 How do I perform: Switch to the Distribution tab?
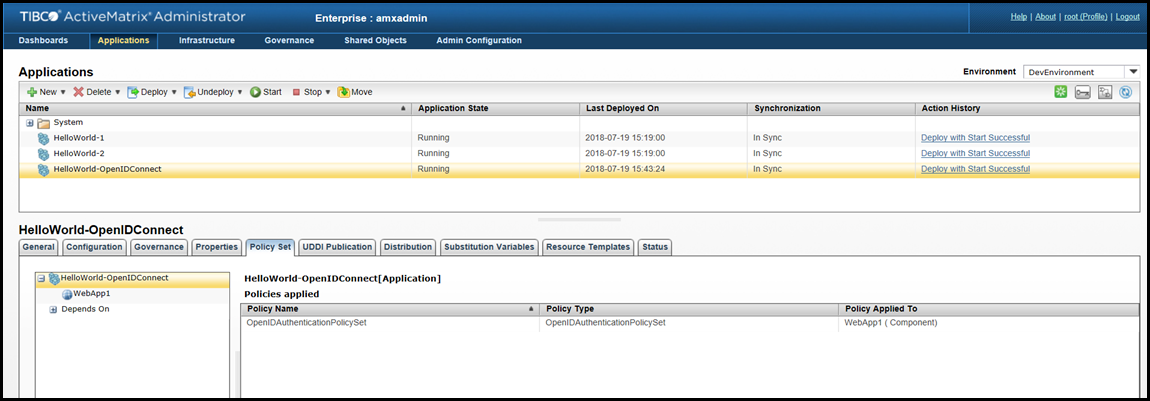tap(408, 247)
